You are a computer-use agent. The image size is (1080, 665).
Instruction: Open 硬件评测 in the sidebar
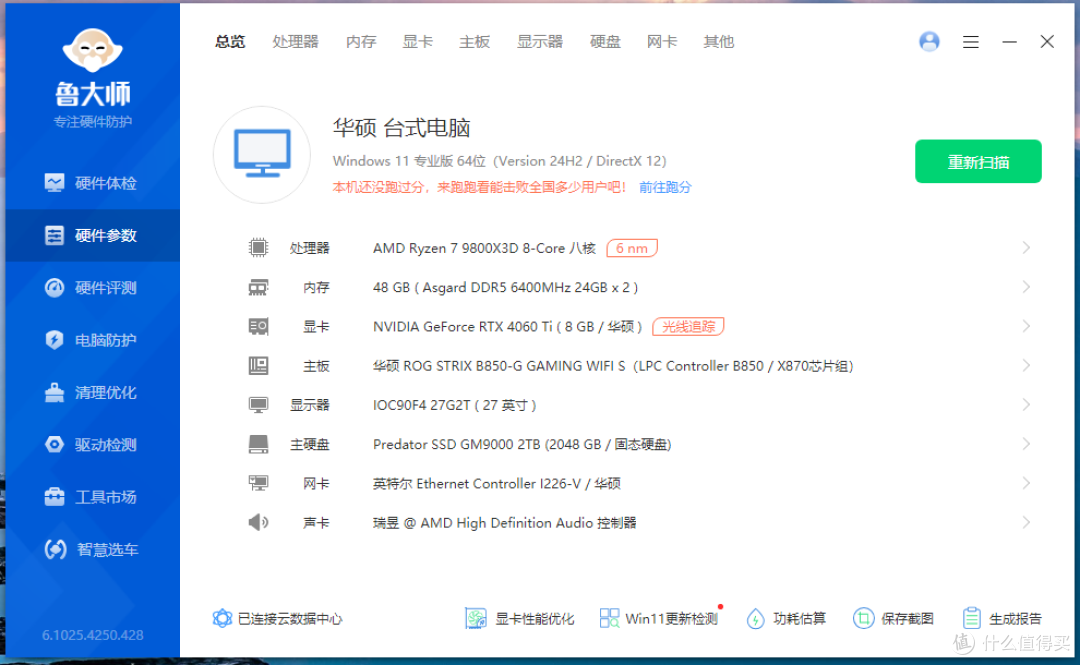(x=92, y=287)
